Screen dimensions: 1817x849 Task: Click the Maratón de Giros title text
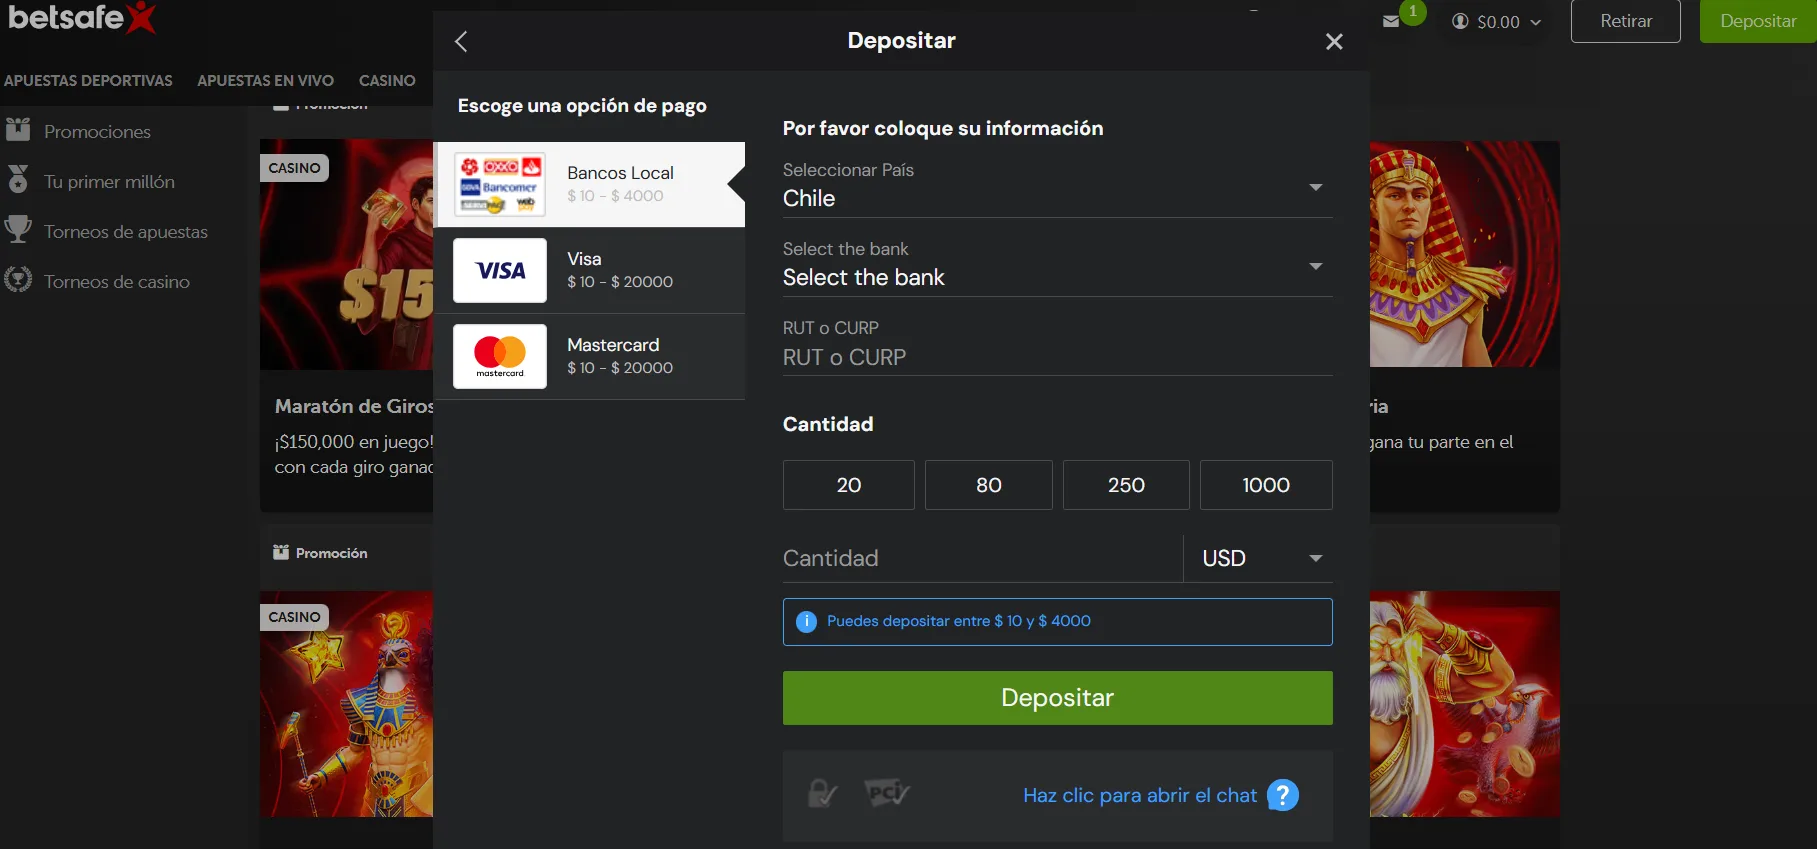click(x=354, y=406)
